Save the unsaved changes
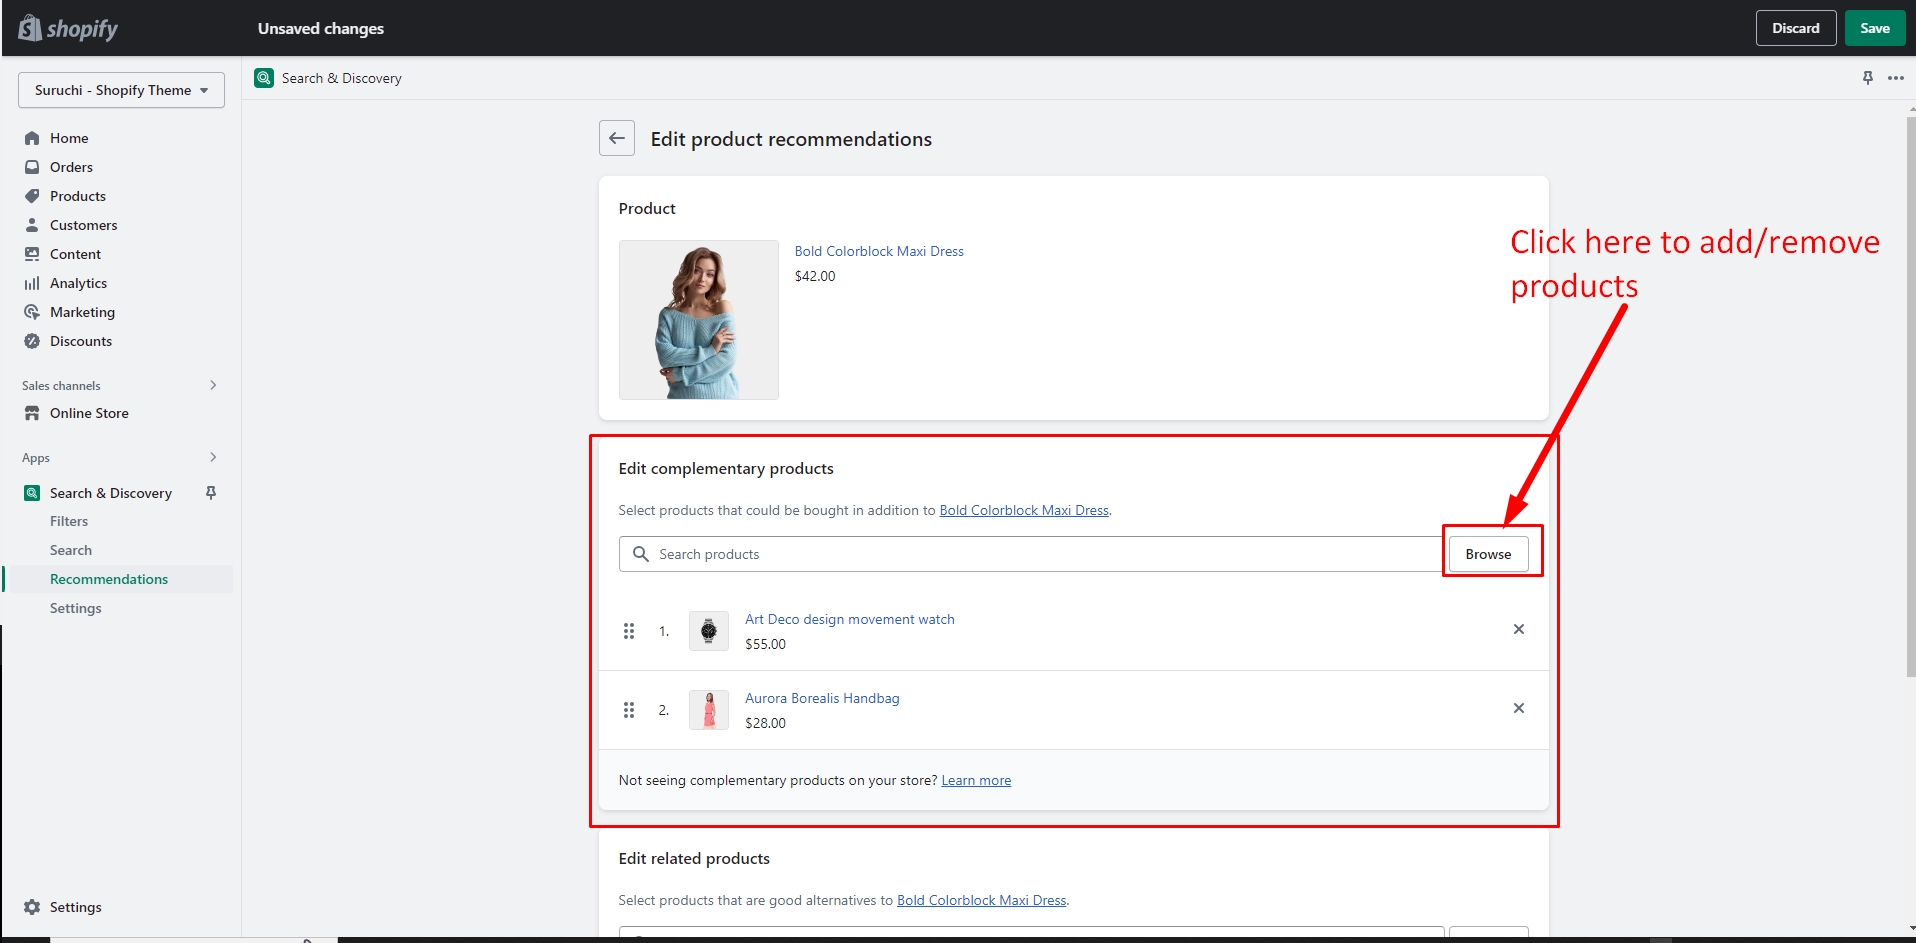 point(1874,28)
